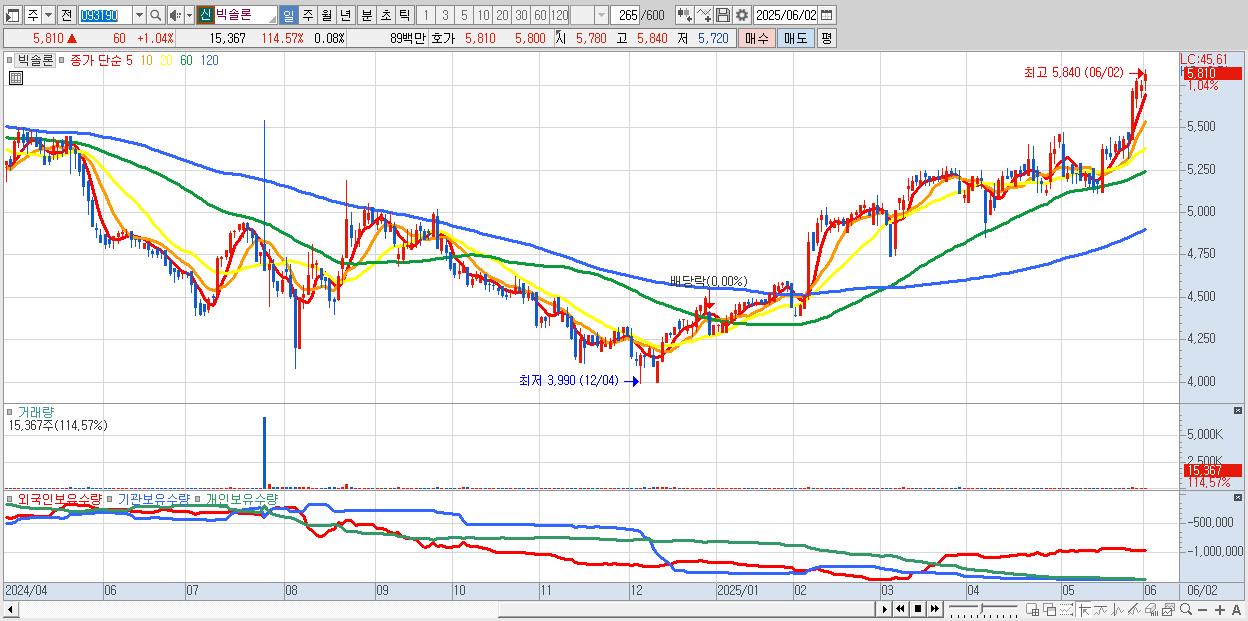Click the interval 3 button

point(445,15)
